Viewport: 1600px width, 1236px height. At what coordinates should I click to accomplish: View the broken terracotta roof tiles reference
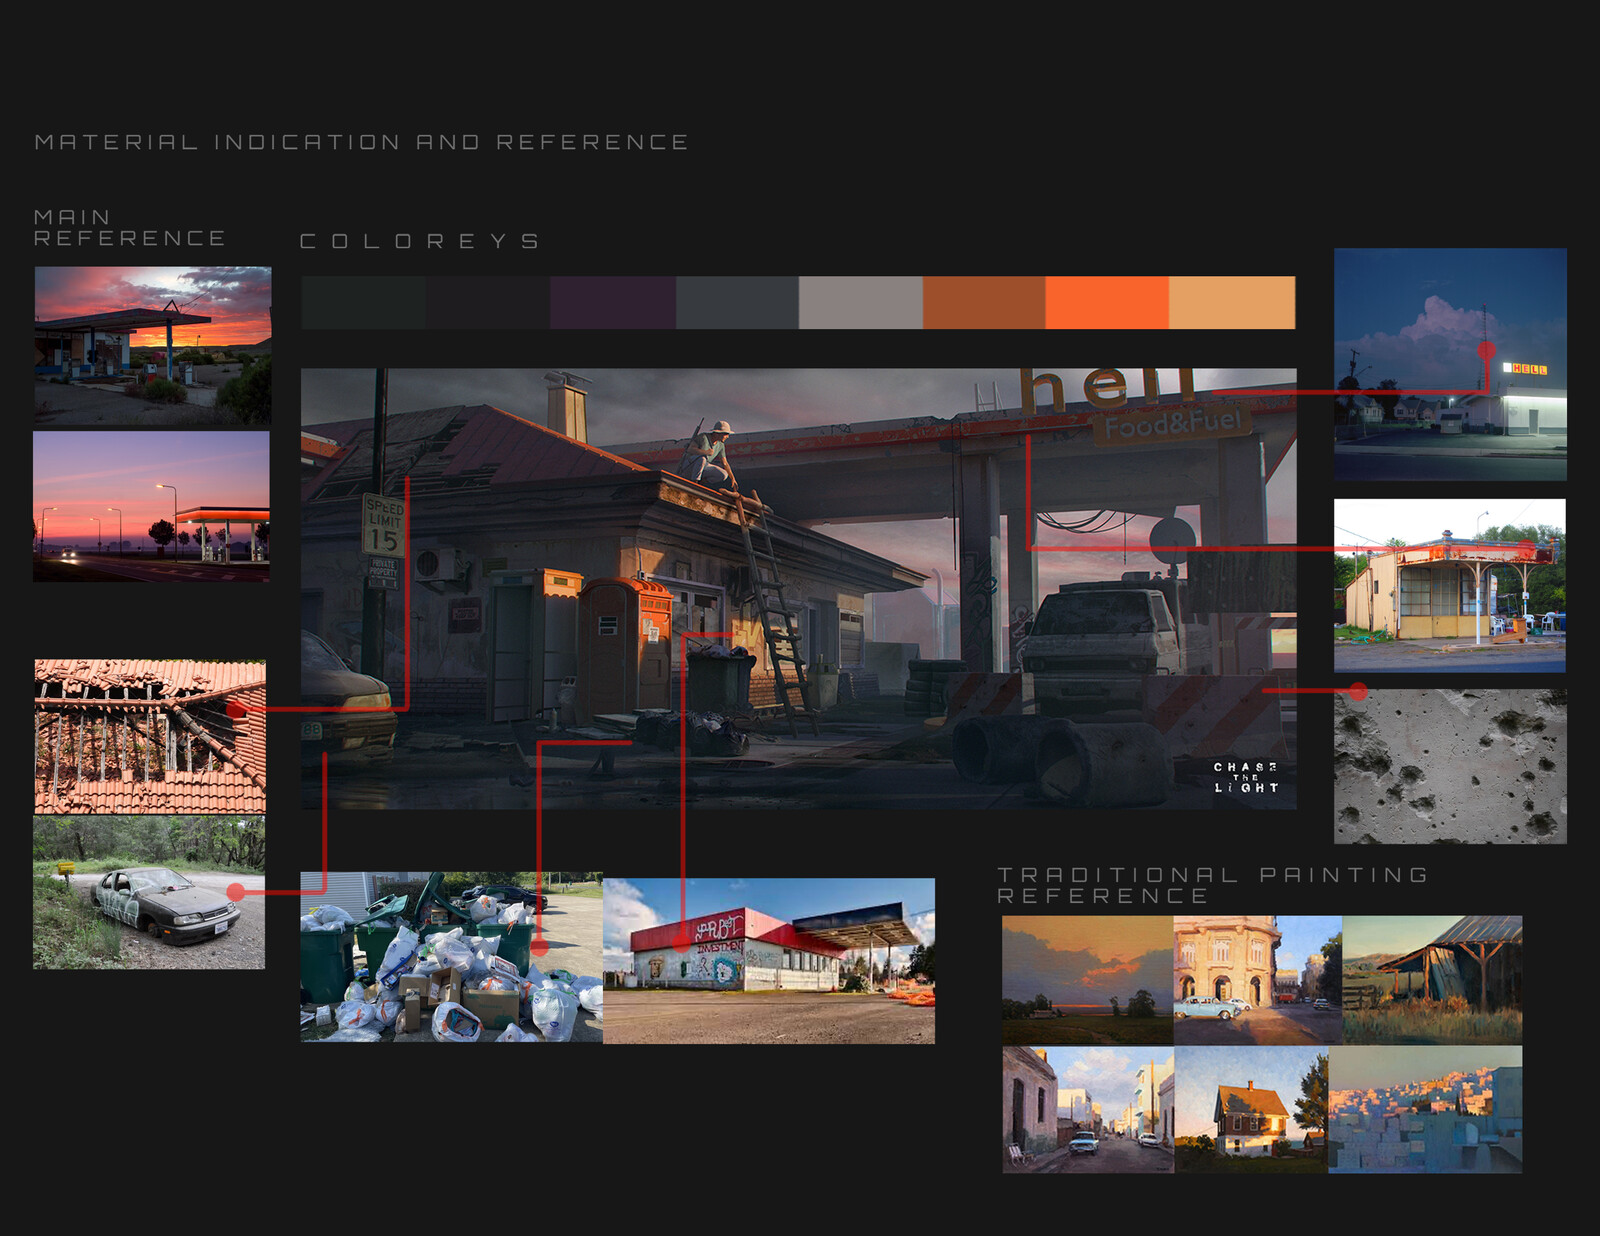click(x=150, y=736)
